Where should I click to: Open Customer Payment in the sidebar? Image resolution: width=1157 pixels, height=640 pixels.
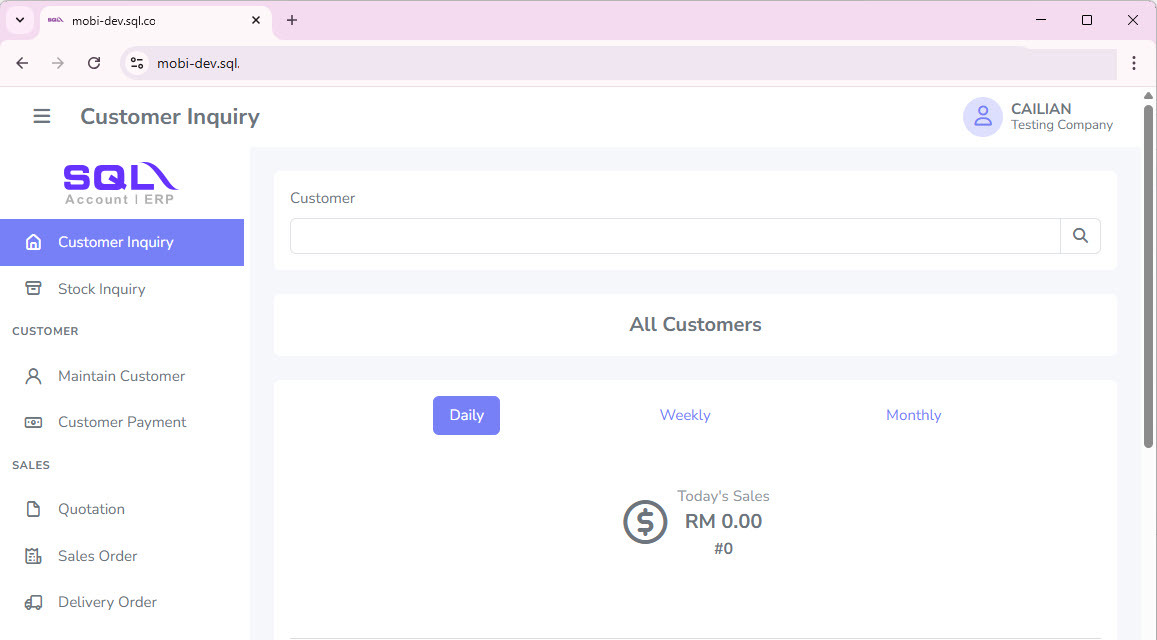click(x=122, y=422)
